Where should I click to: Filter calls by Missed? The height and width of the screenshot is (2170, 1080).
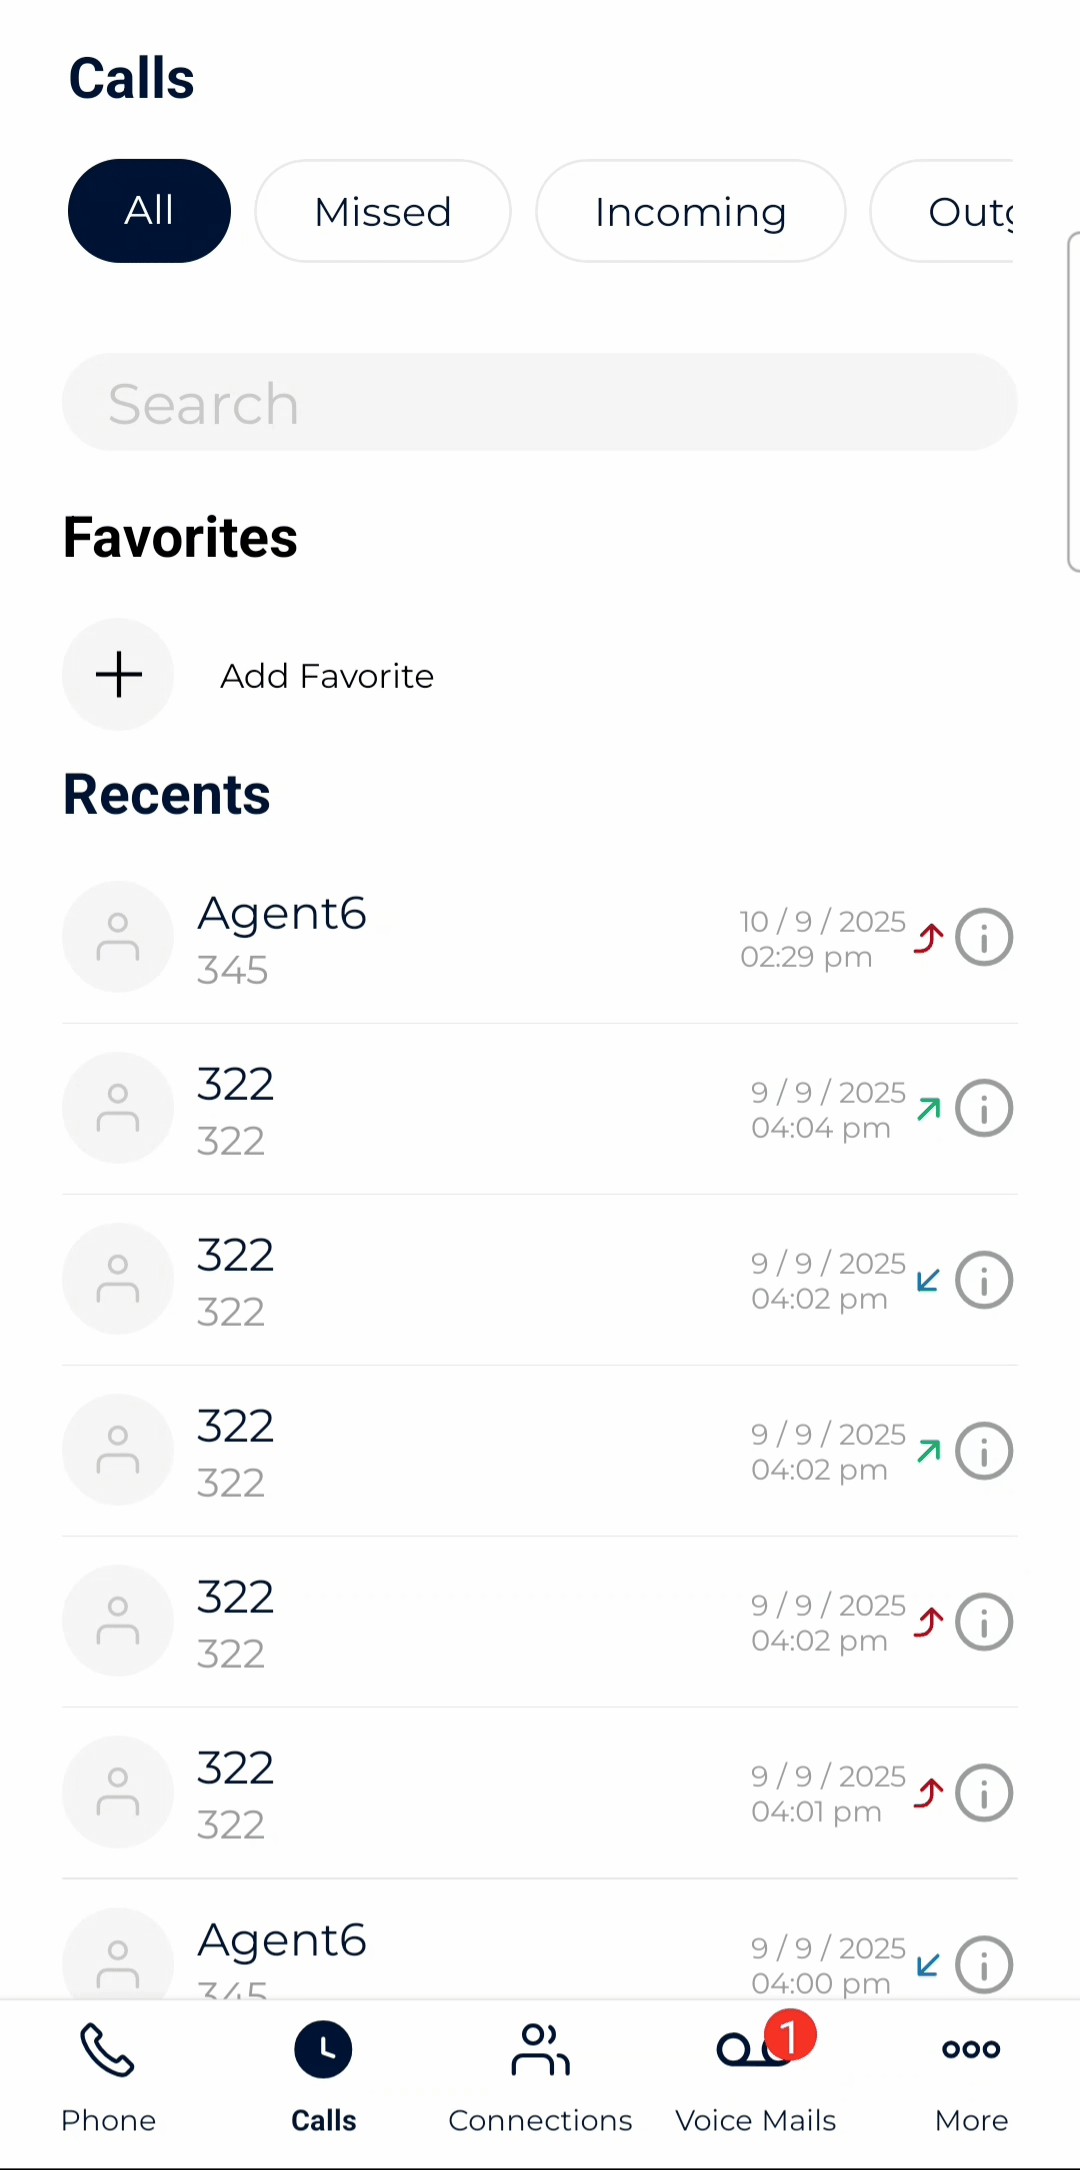coord(383,211)
